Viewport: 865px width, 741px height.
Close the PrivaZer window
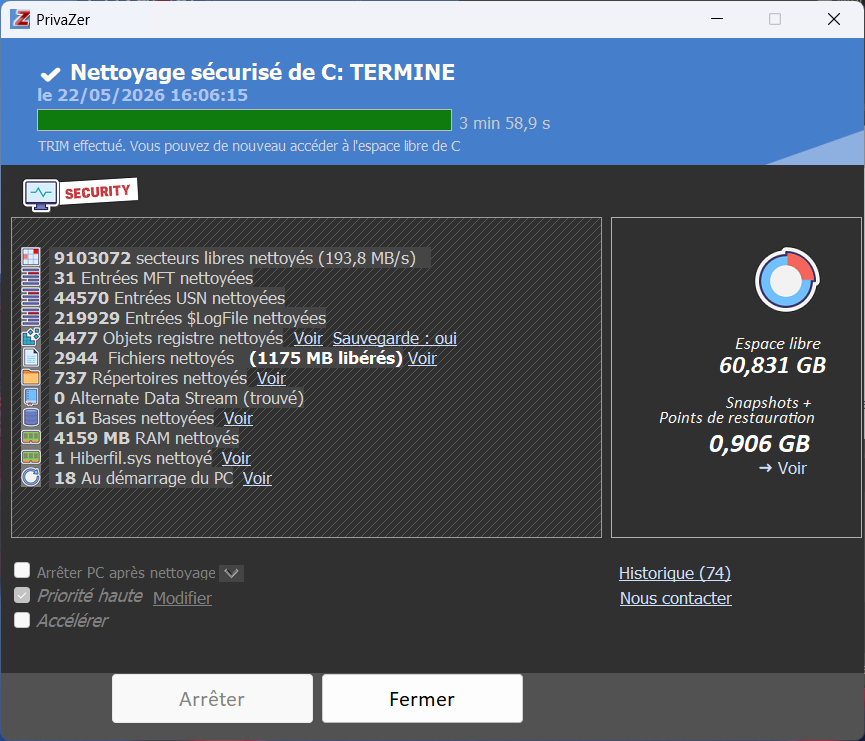pyautogui.click(x=834, y=19)
